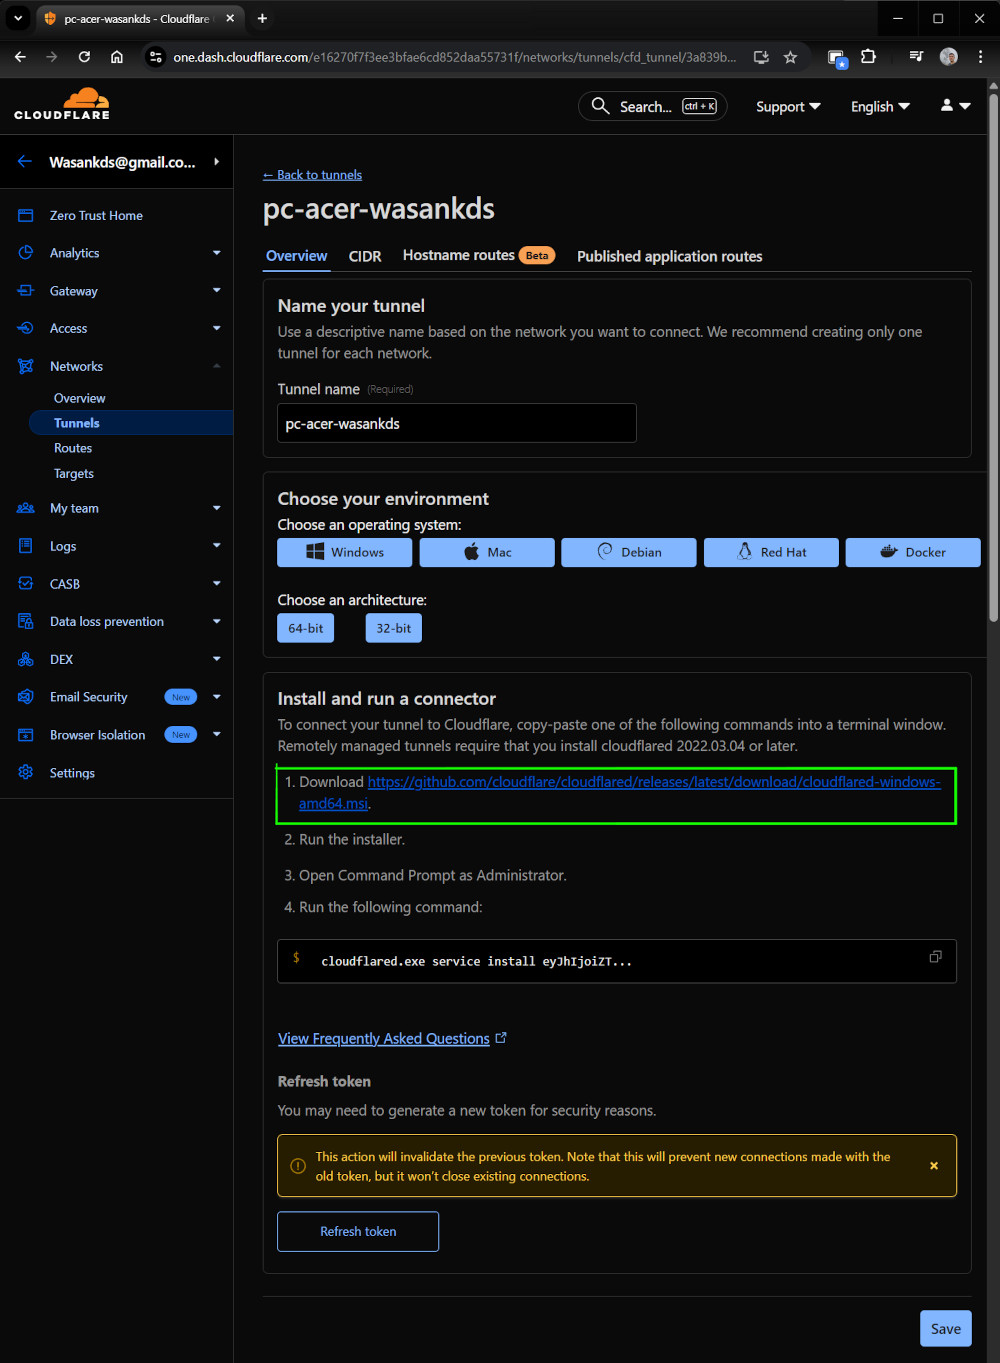Screen dimensions: 1000x1363
Task: Open the browser extensions puzzle icon
Action: [x=868, y=57]
